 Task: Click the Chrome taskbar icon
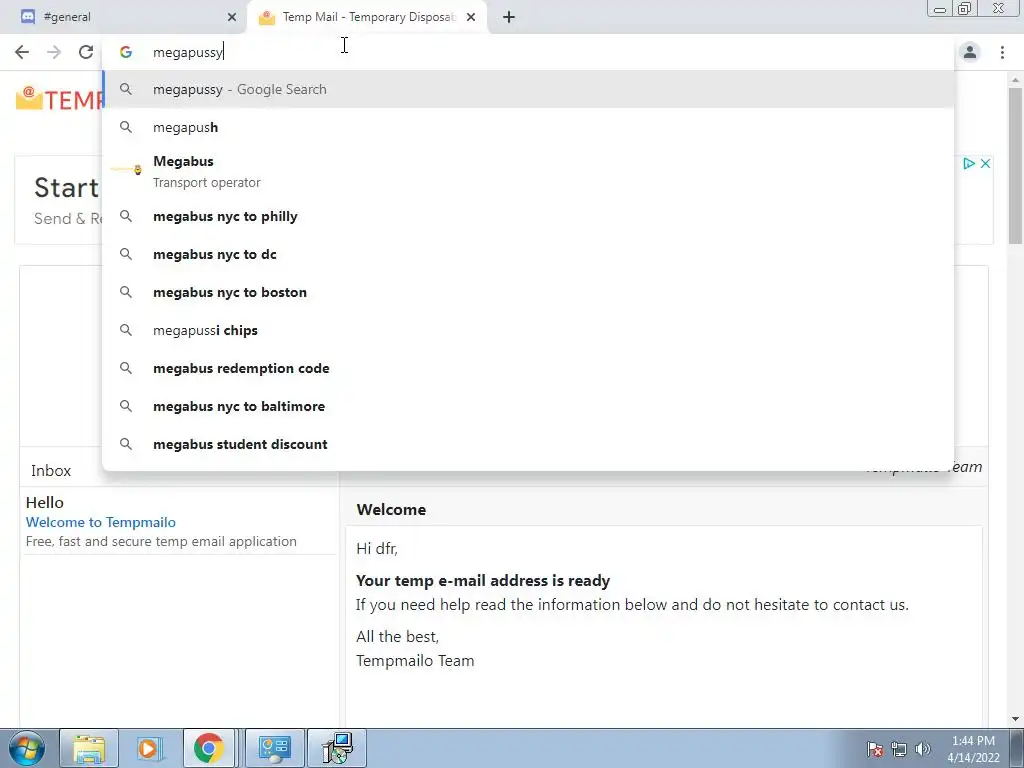click(208, 748)
